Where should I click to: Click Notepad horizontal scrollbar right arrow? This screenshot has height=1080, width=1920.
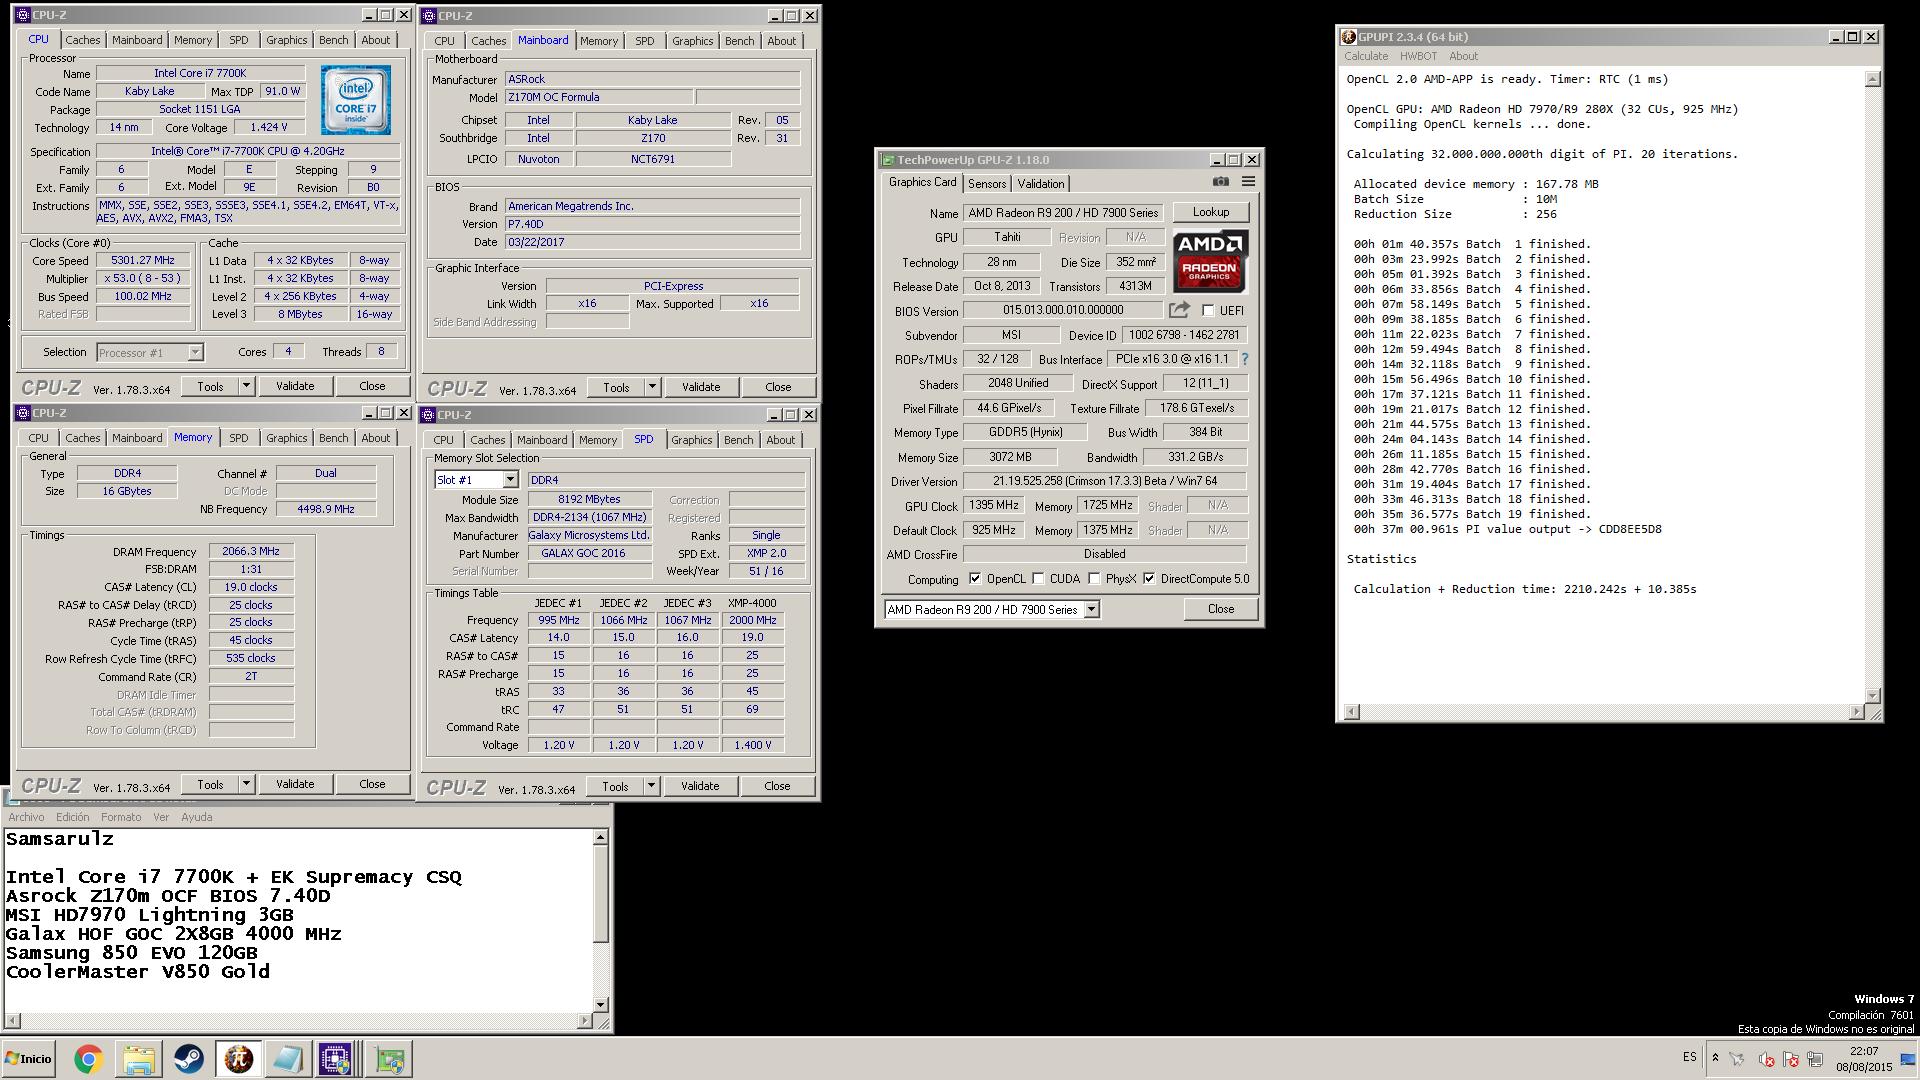pos(585,1021)
